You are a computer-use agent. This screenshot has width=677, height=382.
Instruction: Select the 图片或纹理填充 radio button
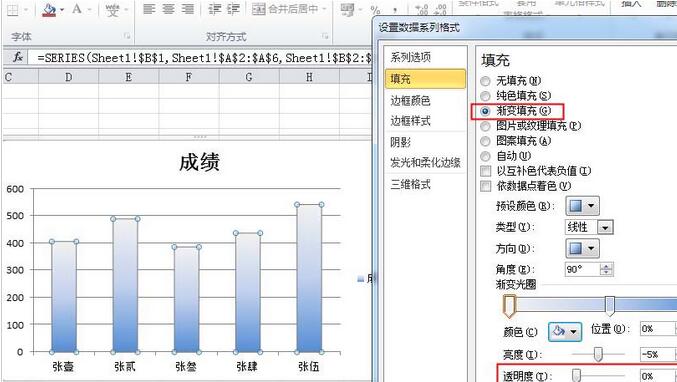[486, 126]
